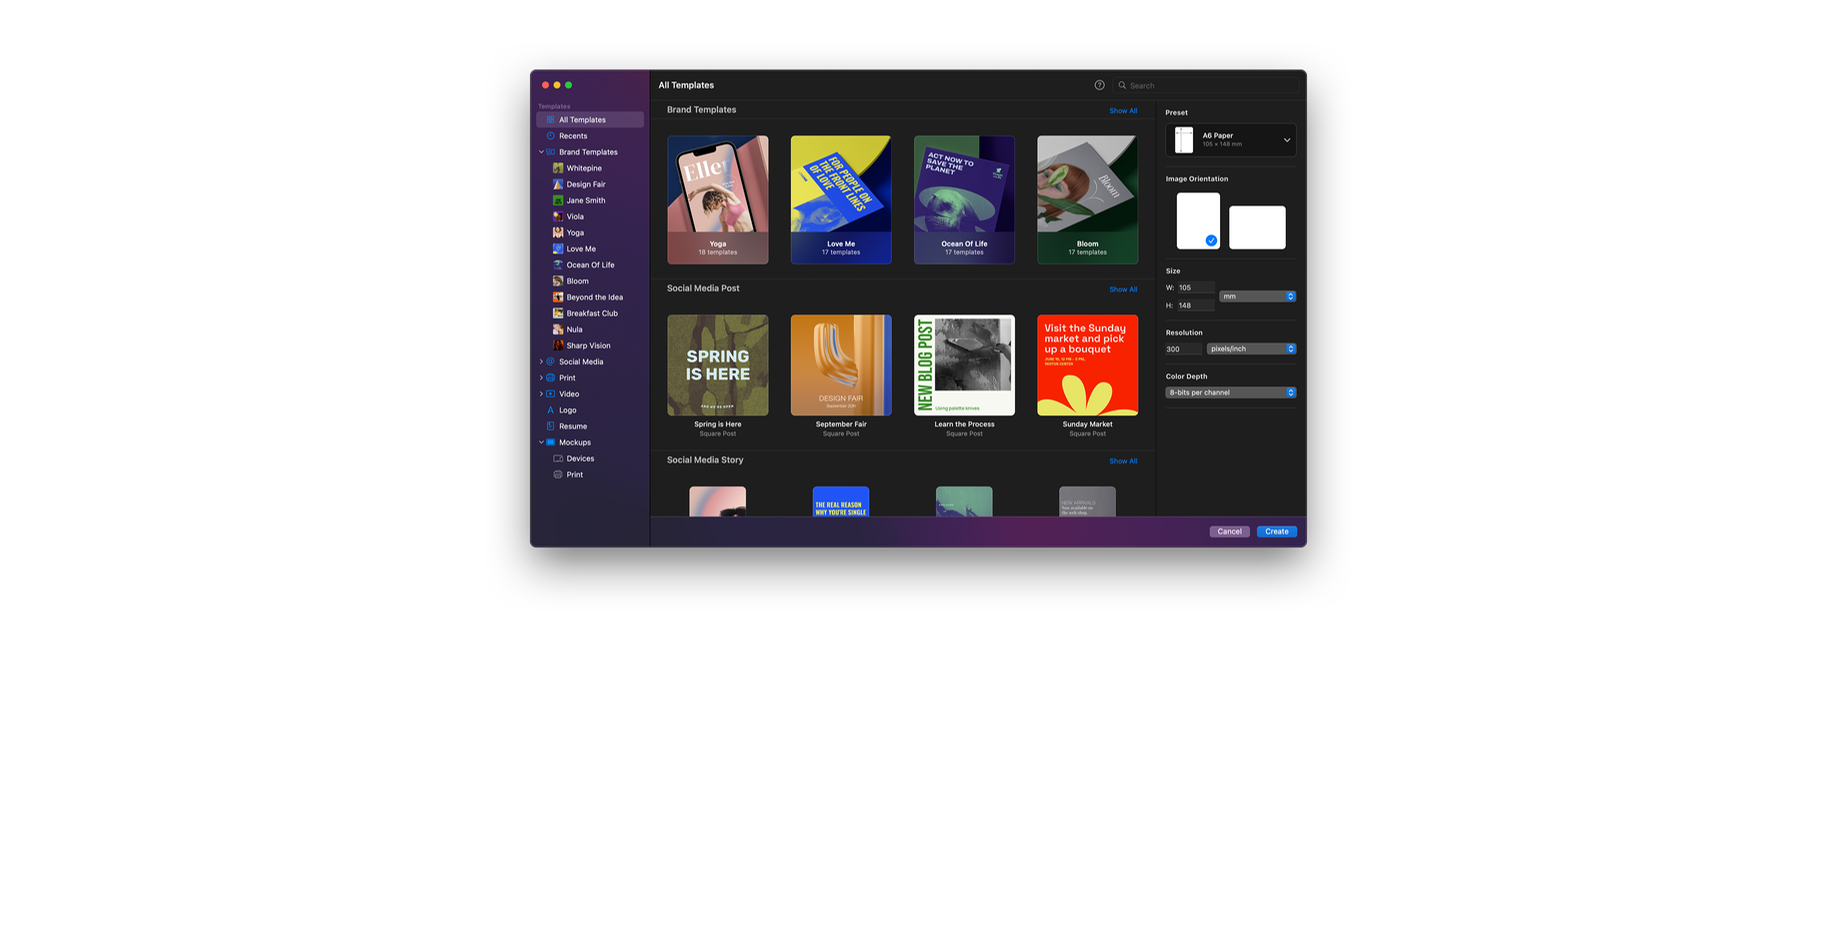
Task: Click the Whitepine brand thumbnail icon
Action: point(558,168)
